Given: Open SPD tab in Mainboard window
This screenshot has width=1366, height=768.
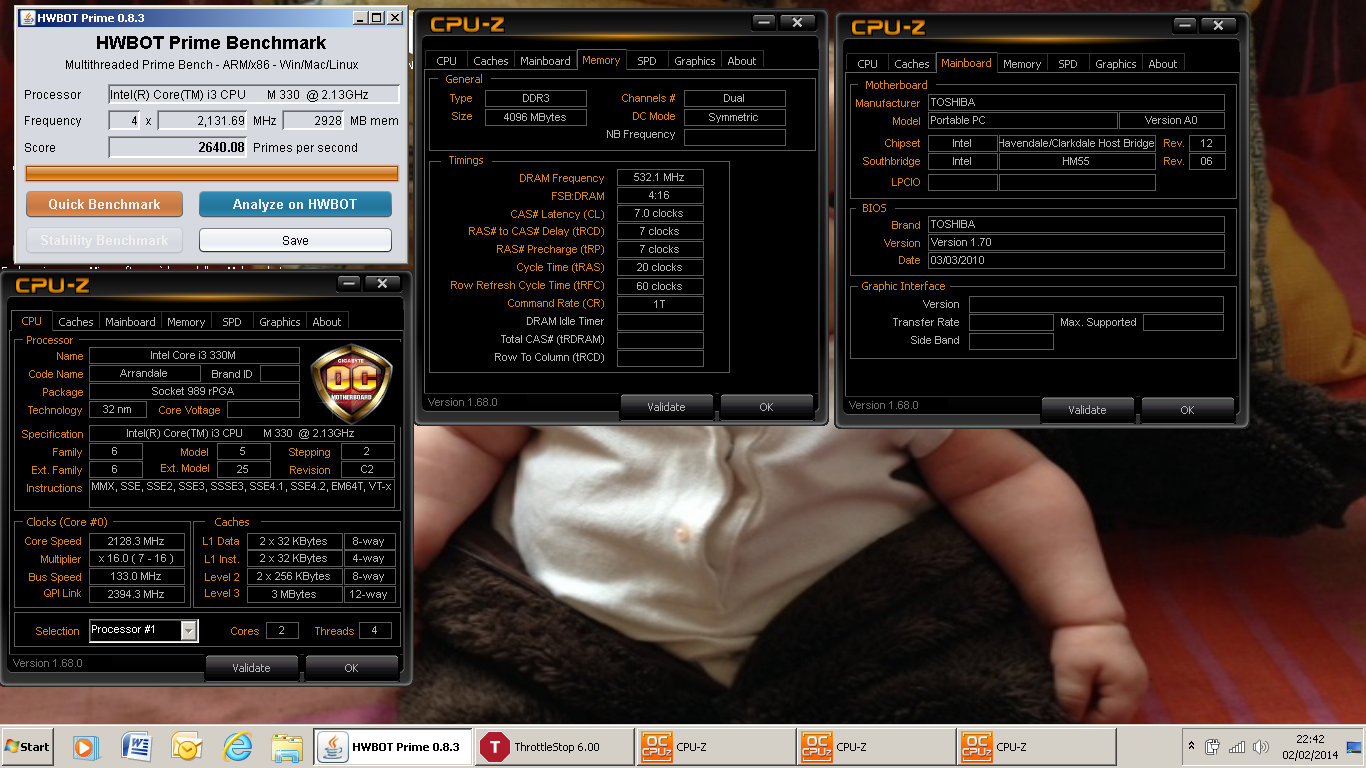Looking at the screenshot, I should [1068, 64].
